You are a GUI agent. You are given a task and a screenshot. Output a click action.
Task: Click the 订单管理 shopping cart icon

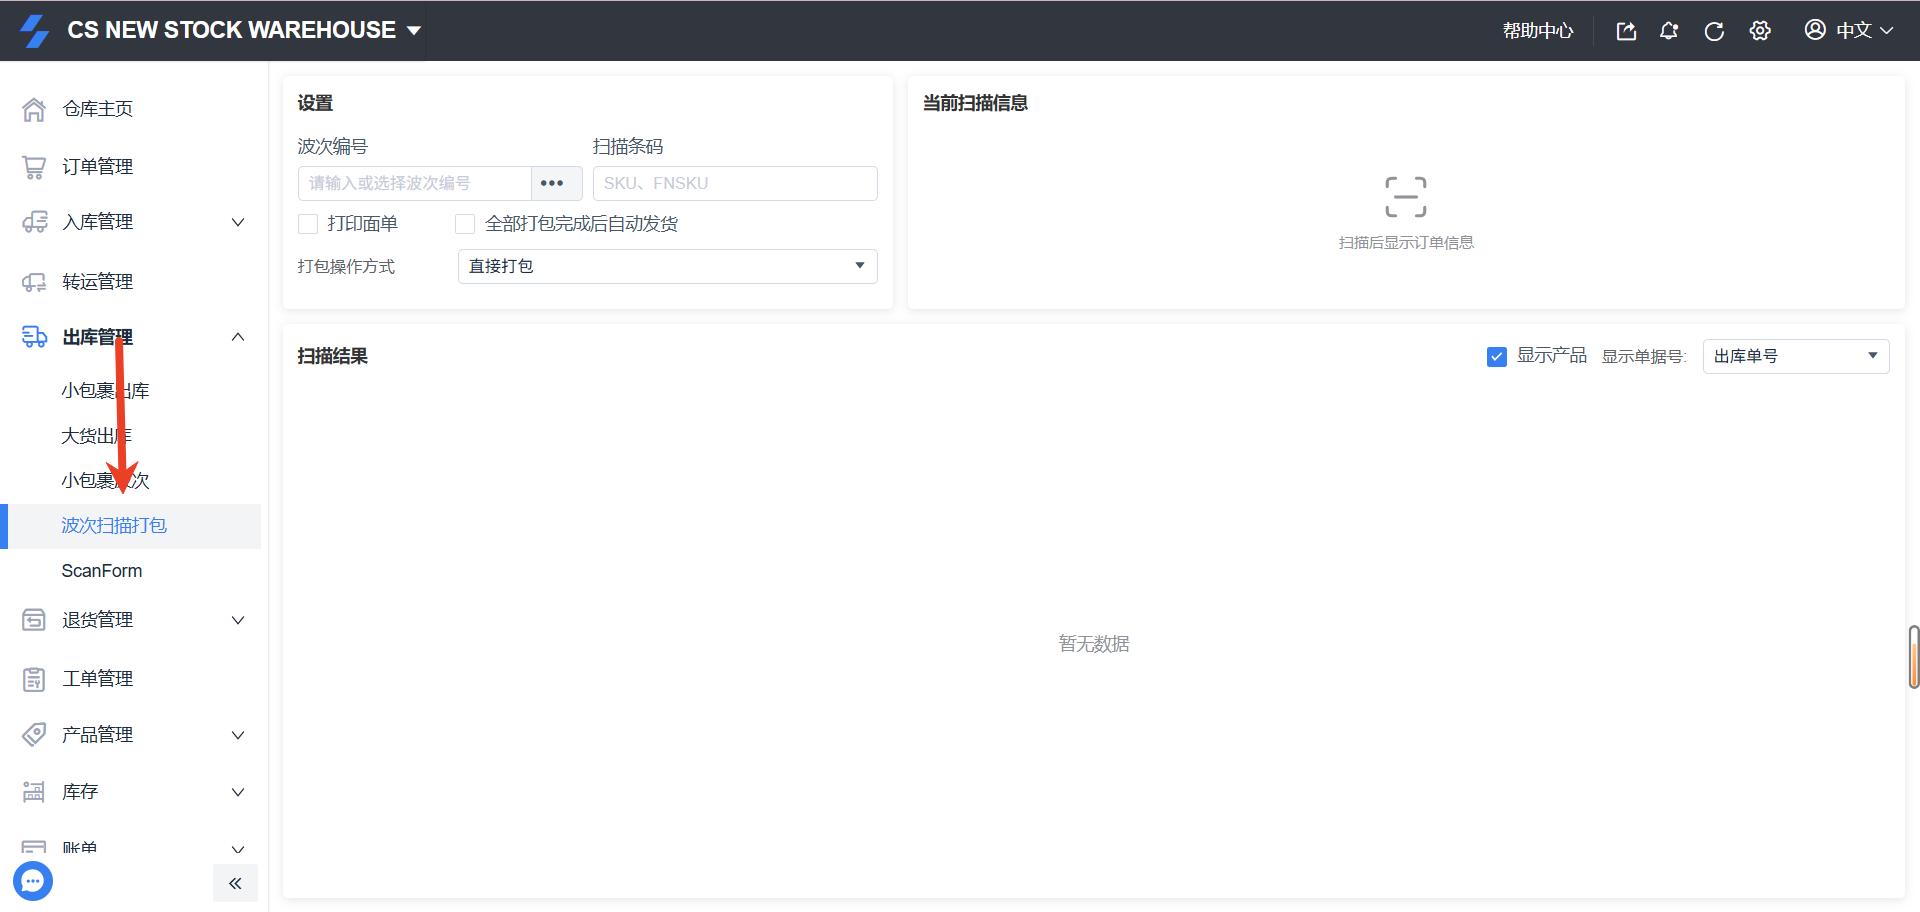[34, 167]
